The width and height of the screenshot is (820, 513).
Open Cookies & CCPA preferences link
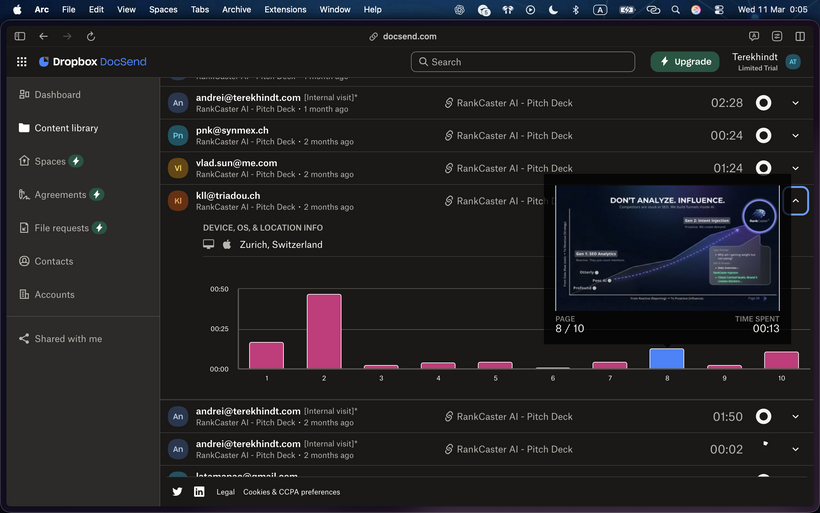pos(291,492)
